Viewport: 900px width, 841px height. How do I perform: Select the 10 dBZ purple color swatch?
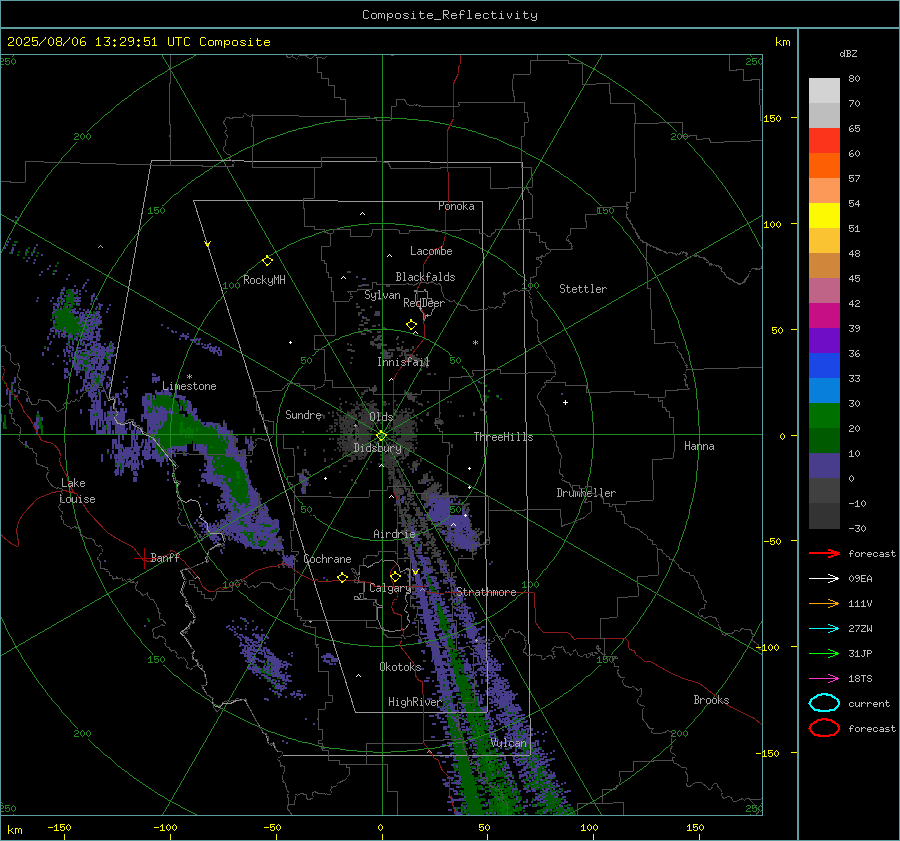coord(824,466)
